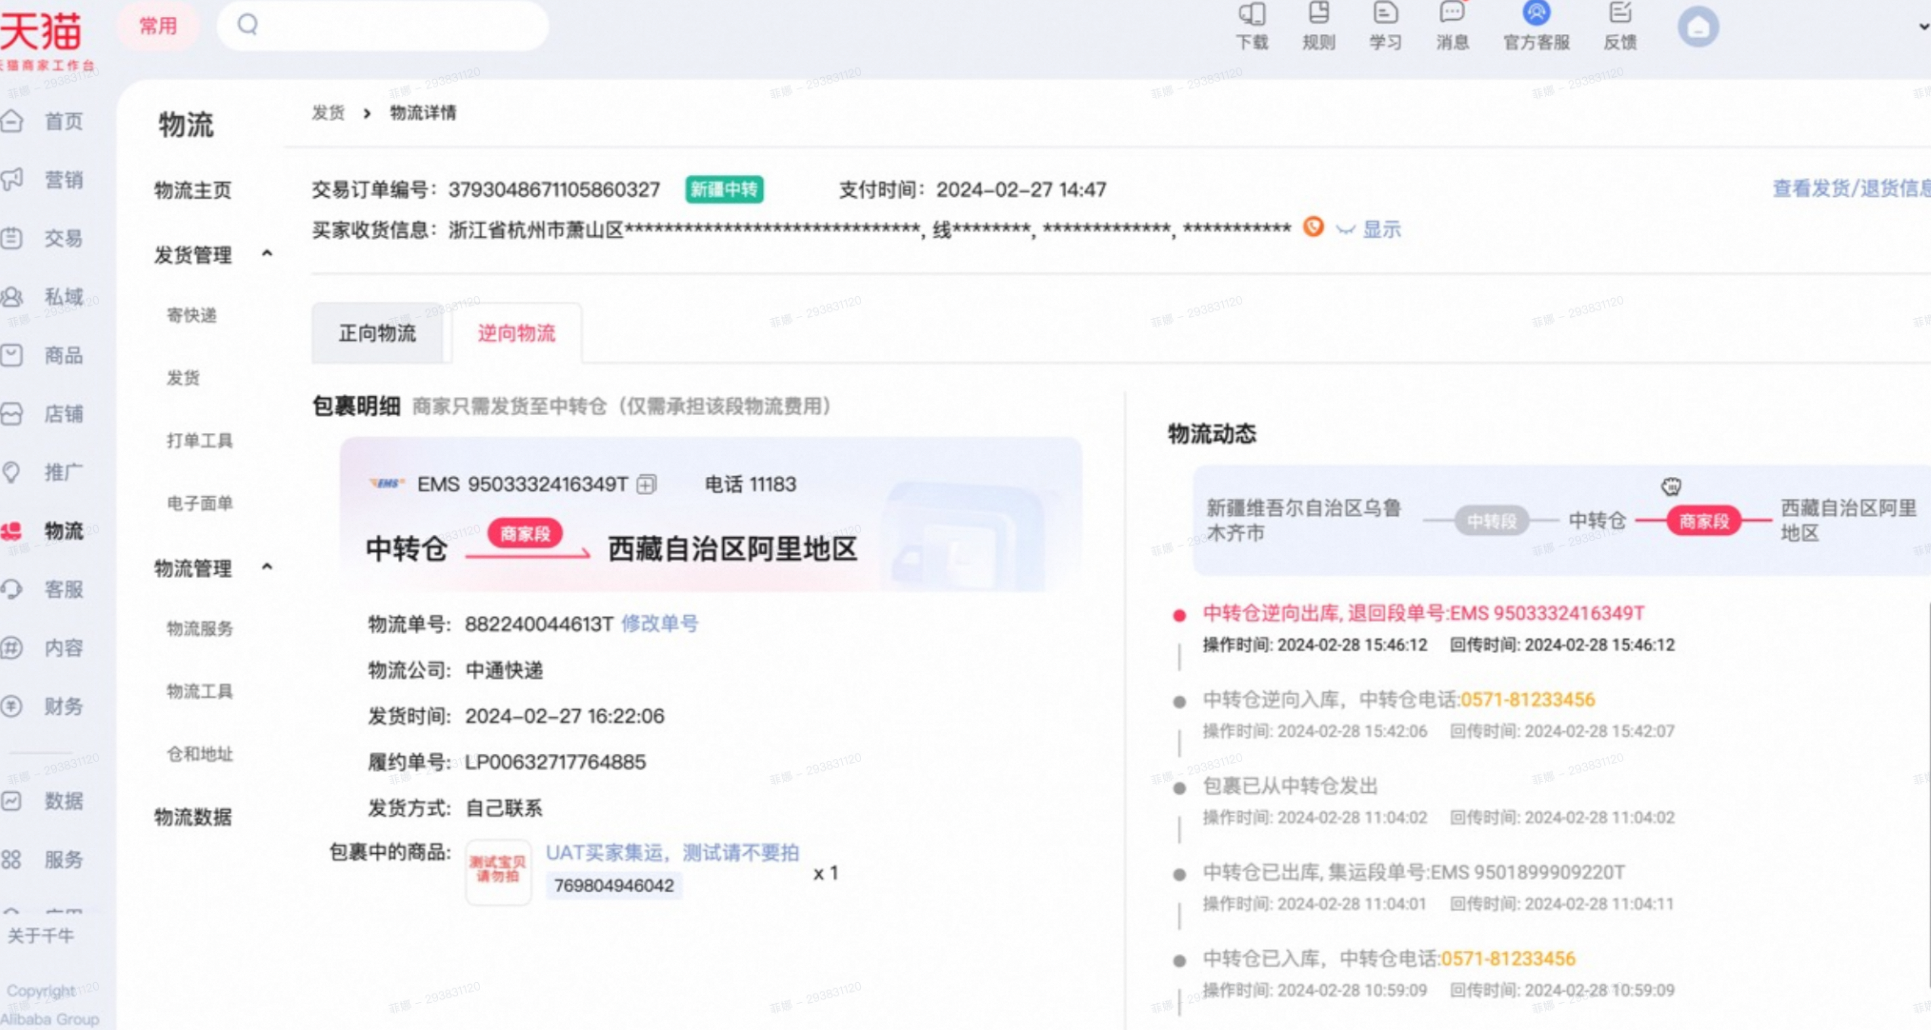Open product link UAT买家集运
Image resolution: width=1931 pixels, height=1030 pixels.
(672, 852)
